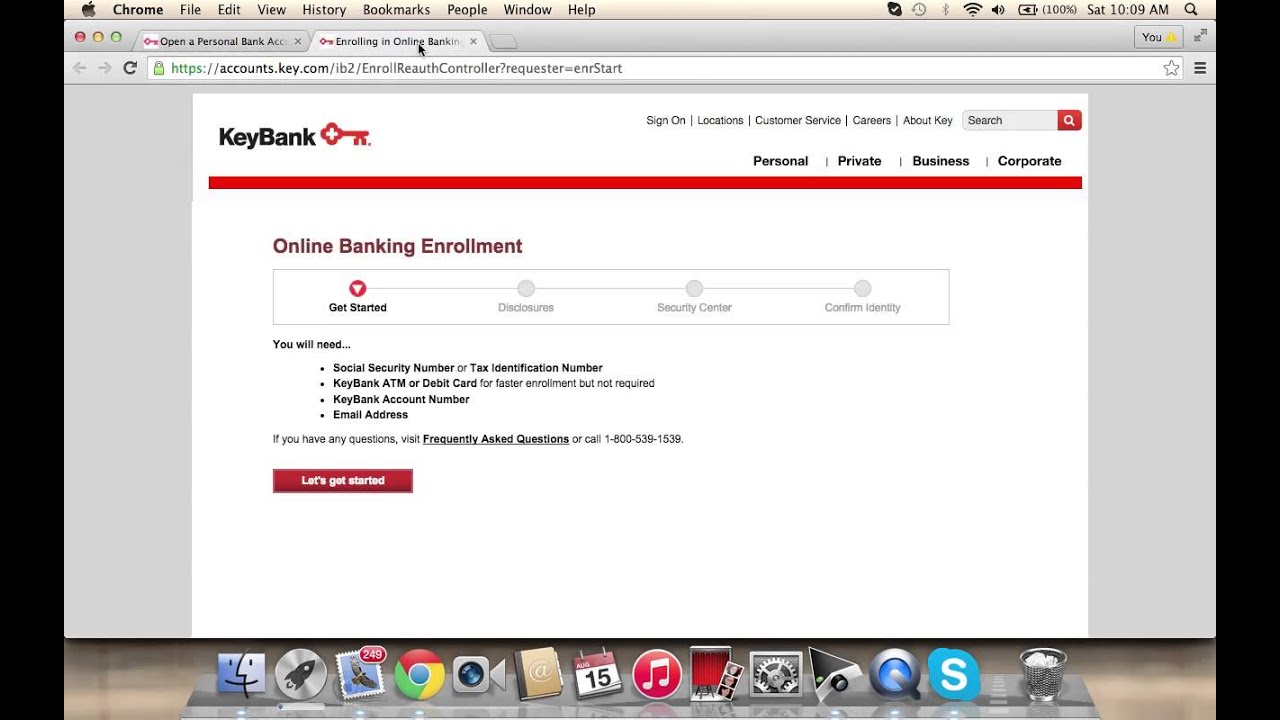Open a new tab with the tab button
1280x720 pixels.
(504, 41)
